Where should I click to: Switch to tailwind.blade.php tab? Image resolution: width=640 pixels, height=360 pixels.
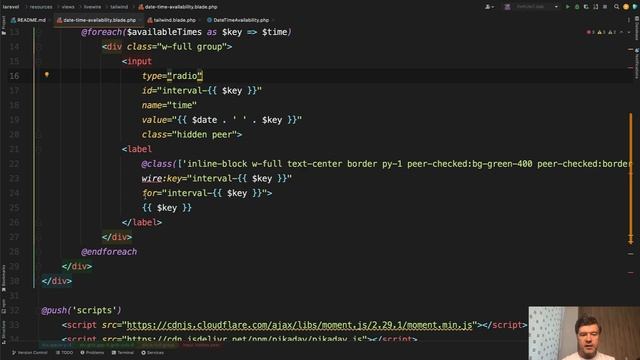click(171, 20)
